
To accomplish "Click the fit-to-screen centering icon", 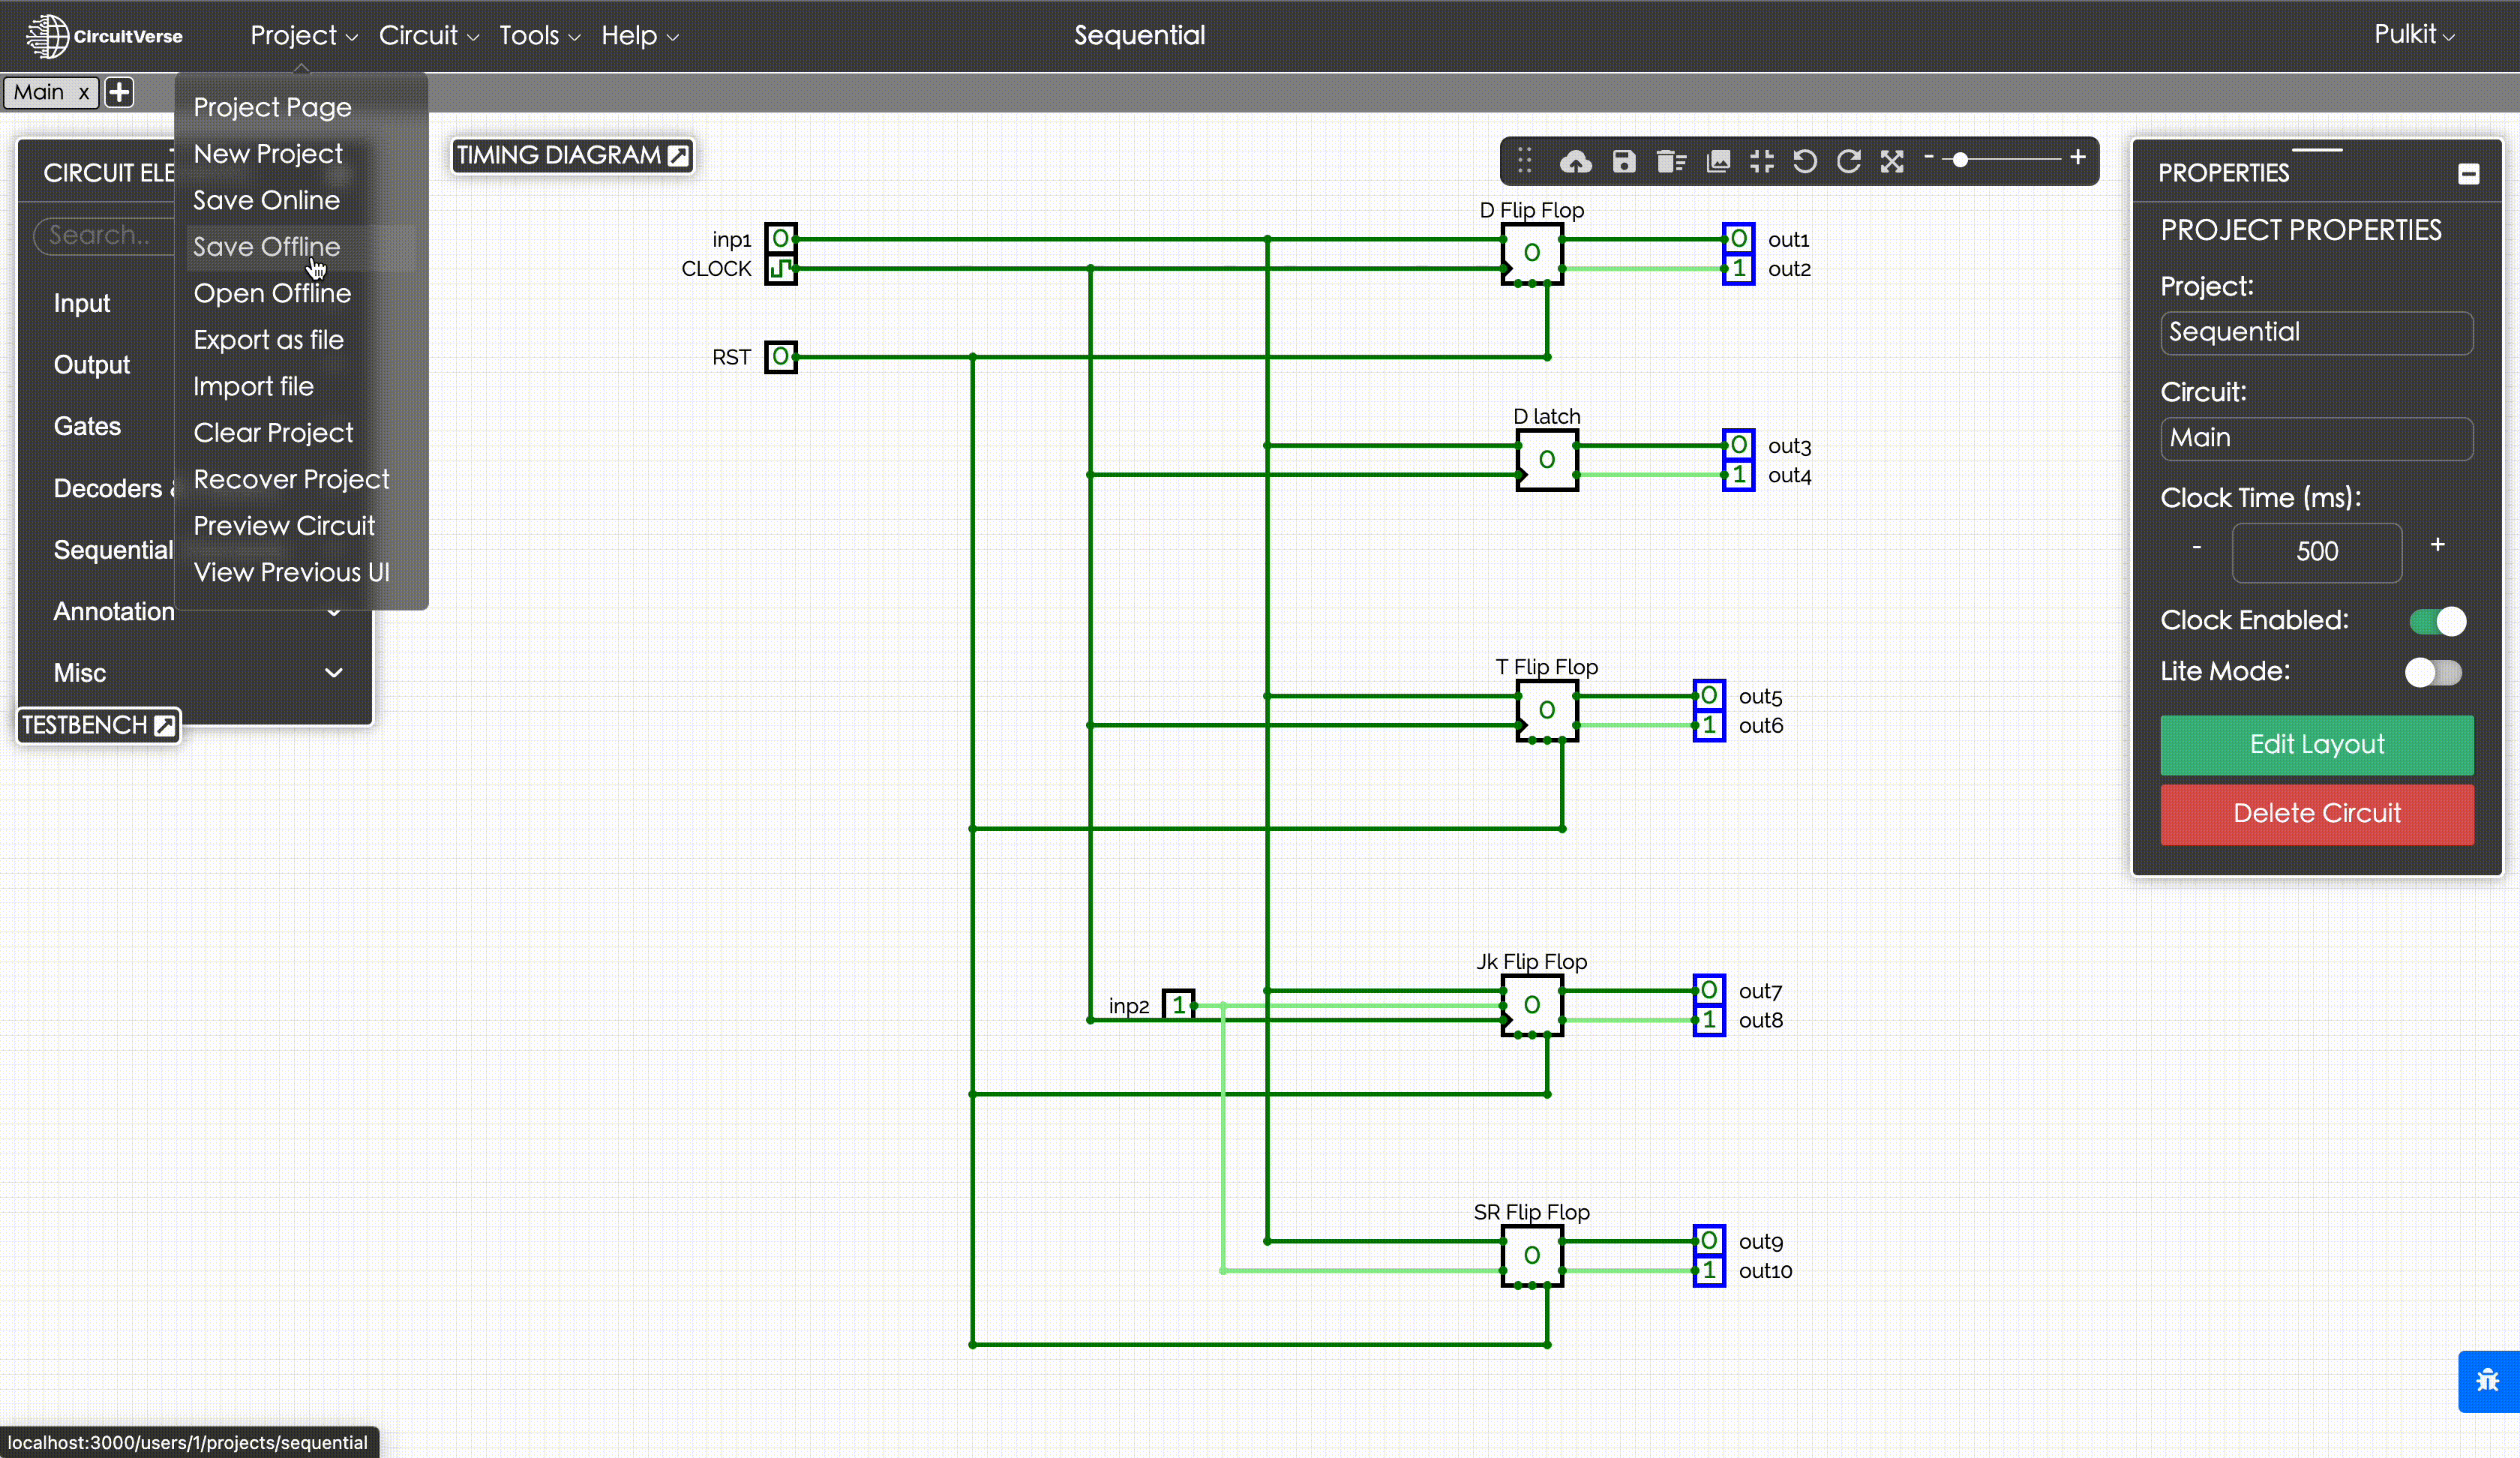I will pyautogui.click(x=1762, y=161).
